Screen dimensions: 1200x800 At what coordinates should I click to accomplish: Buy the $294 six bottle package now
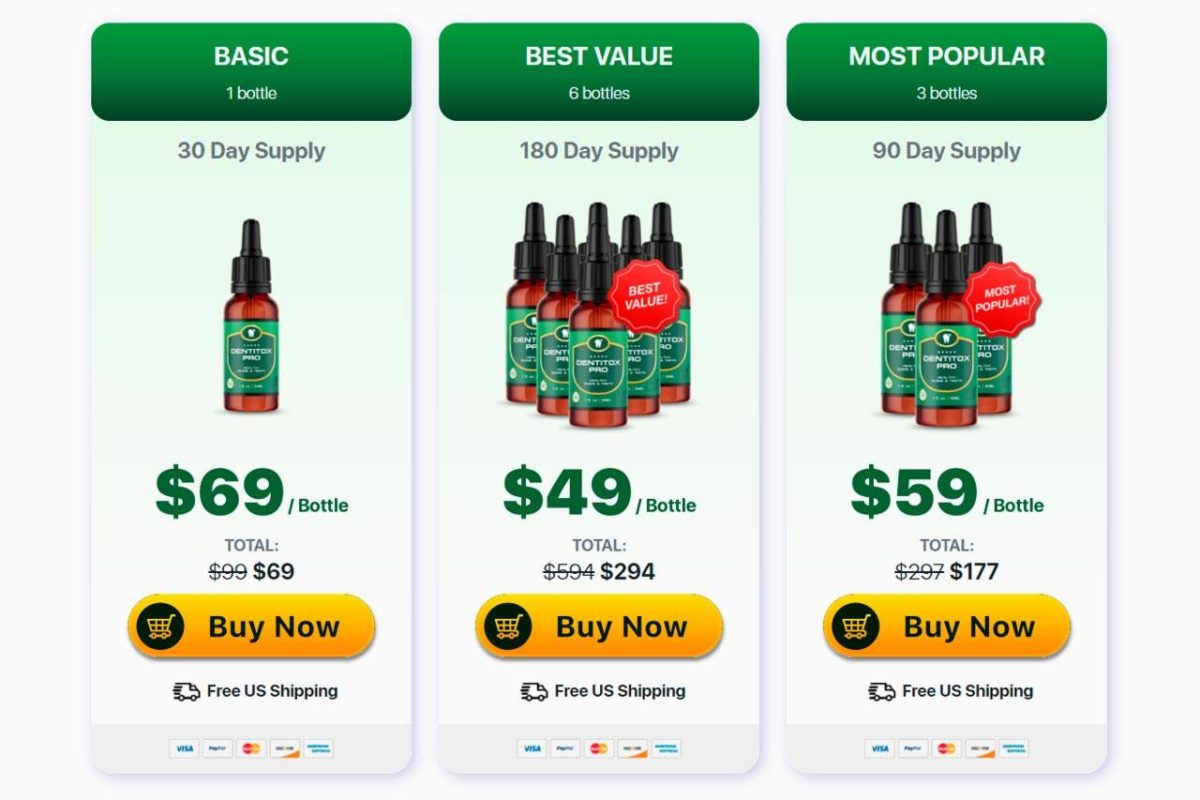click(599, 627)
